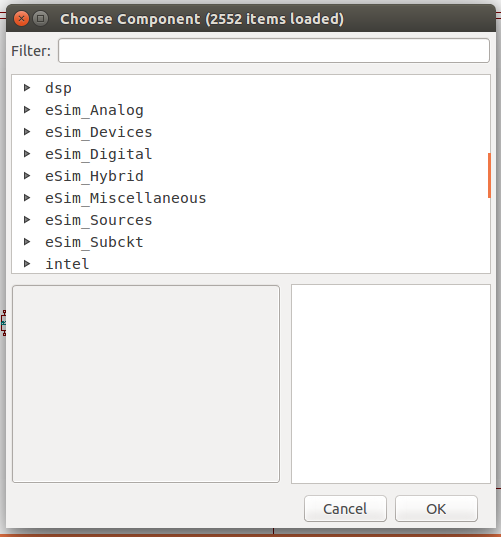Confirm selection with OK button

(436, 509)
